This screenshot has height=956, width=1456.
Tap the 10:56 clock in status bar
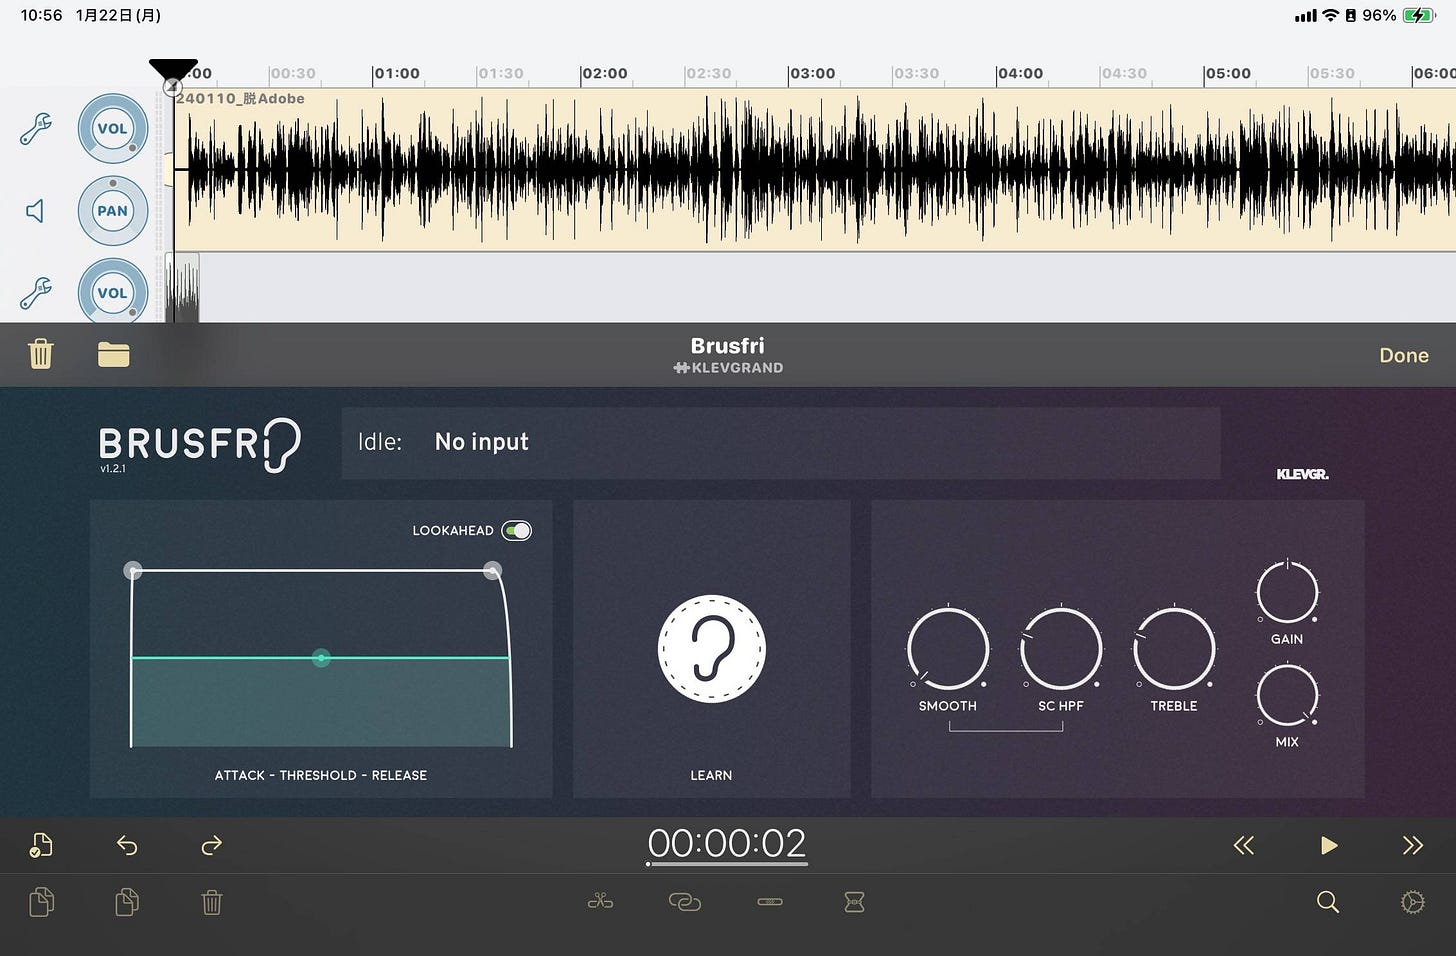point(41,15)
